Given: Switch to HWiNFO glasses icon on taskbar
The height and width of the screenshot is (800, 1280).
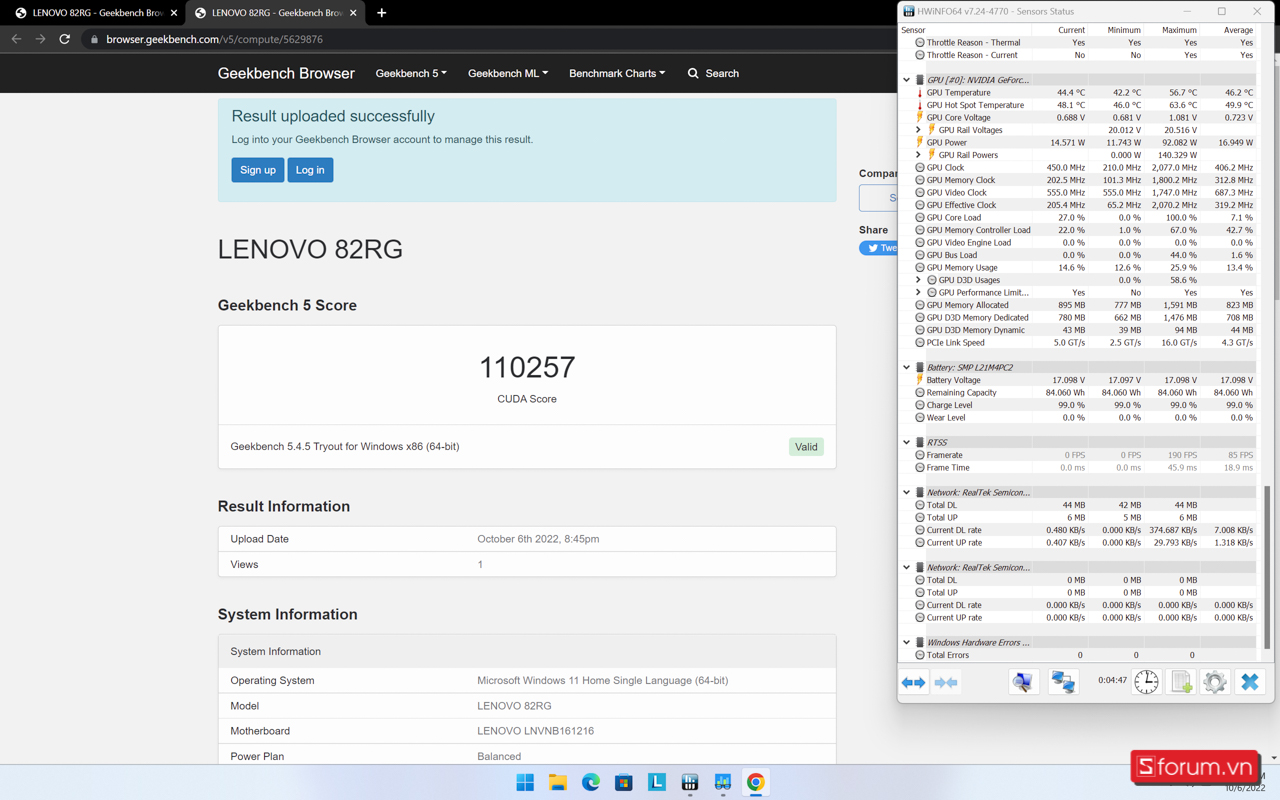Looking at the screenshot, I should tap(723, 782).
